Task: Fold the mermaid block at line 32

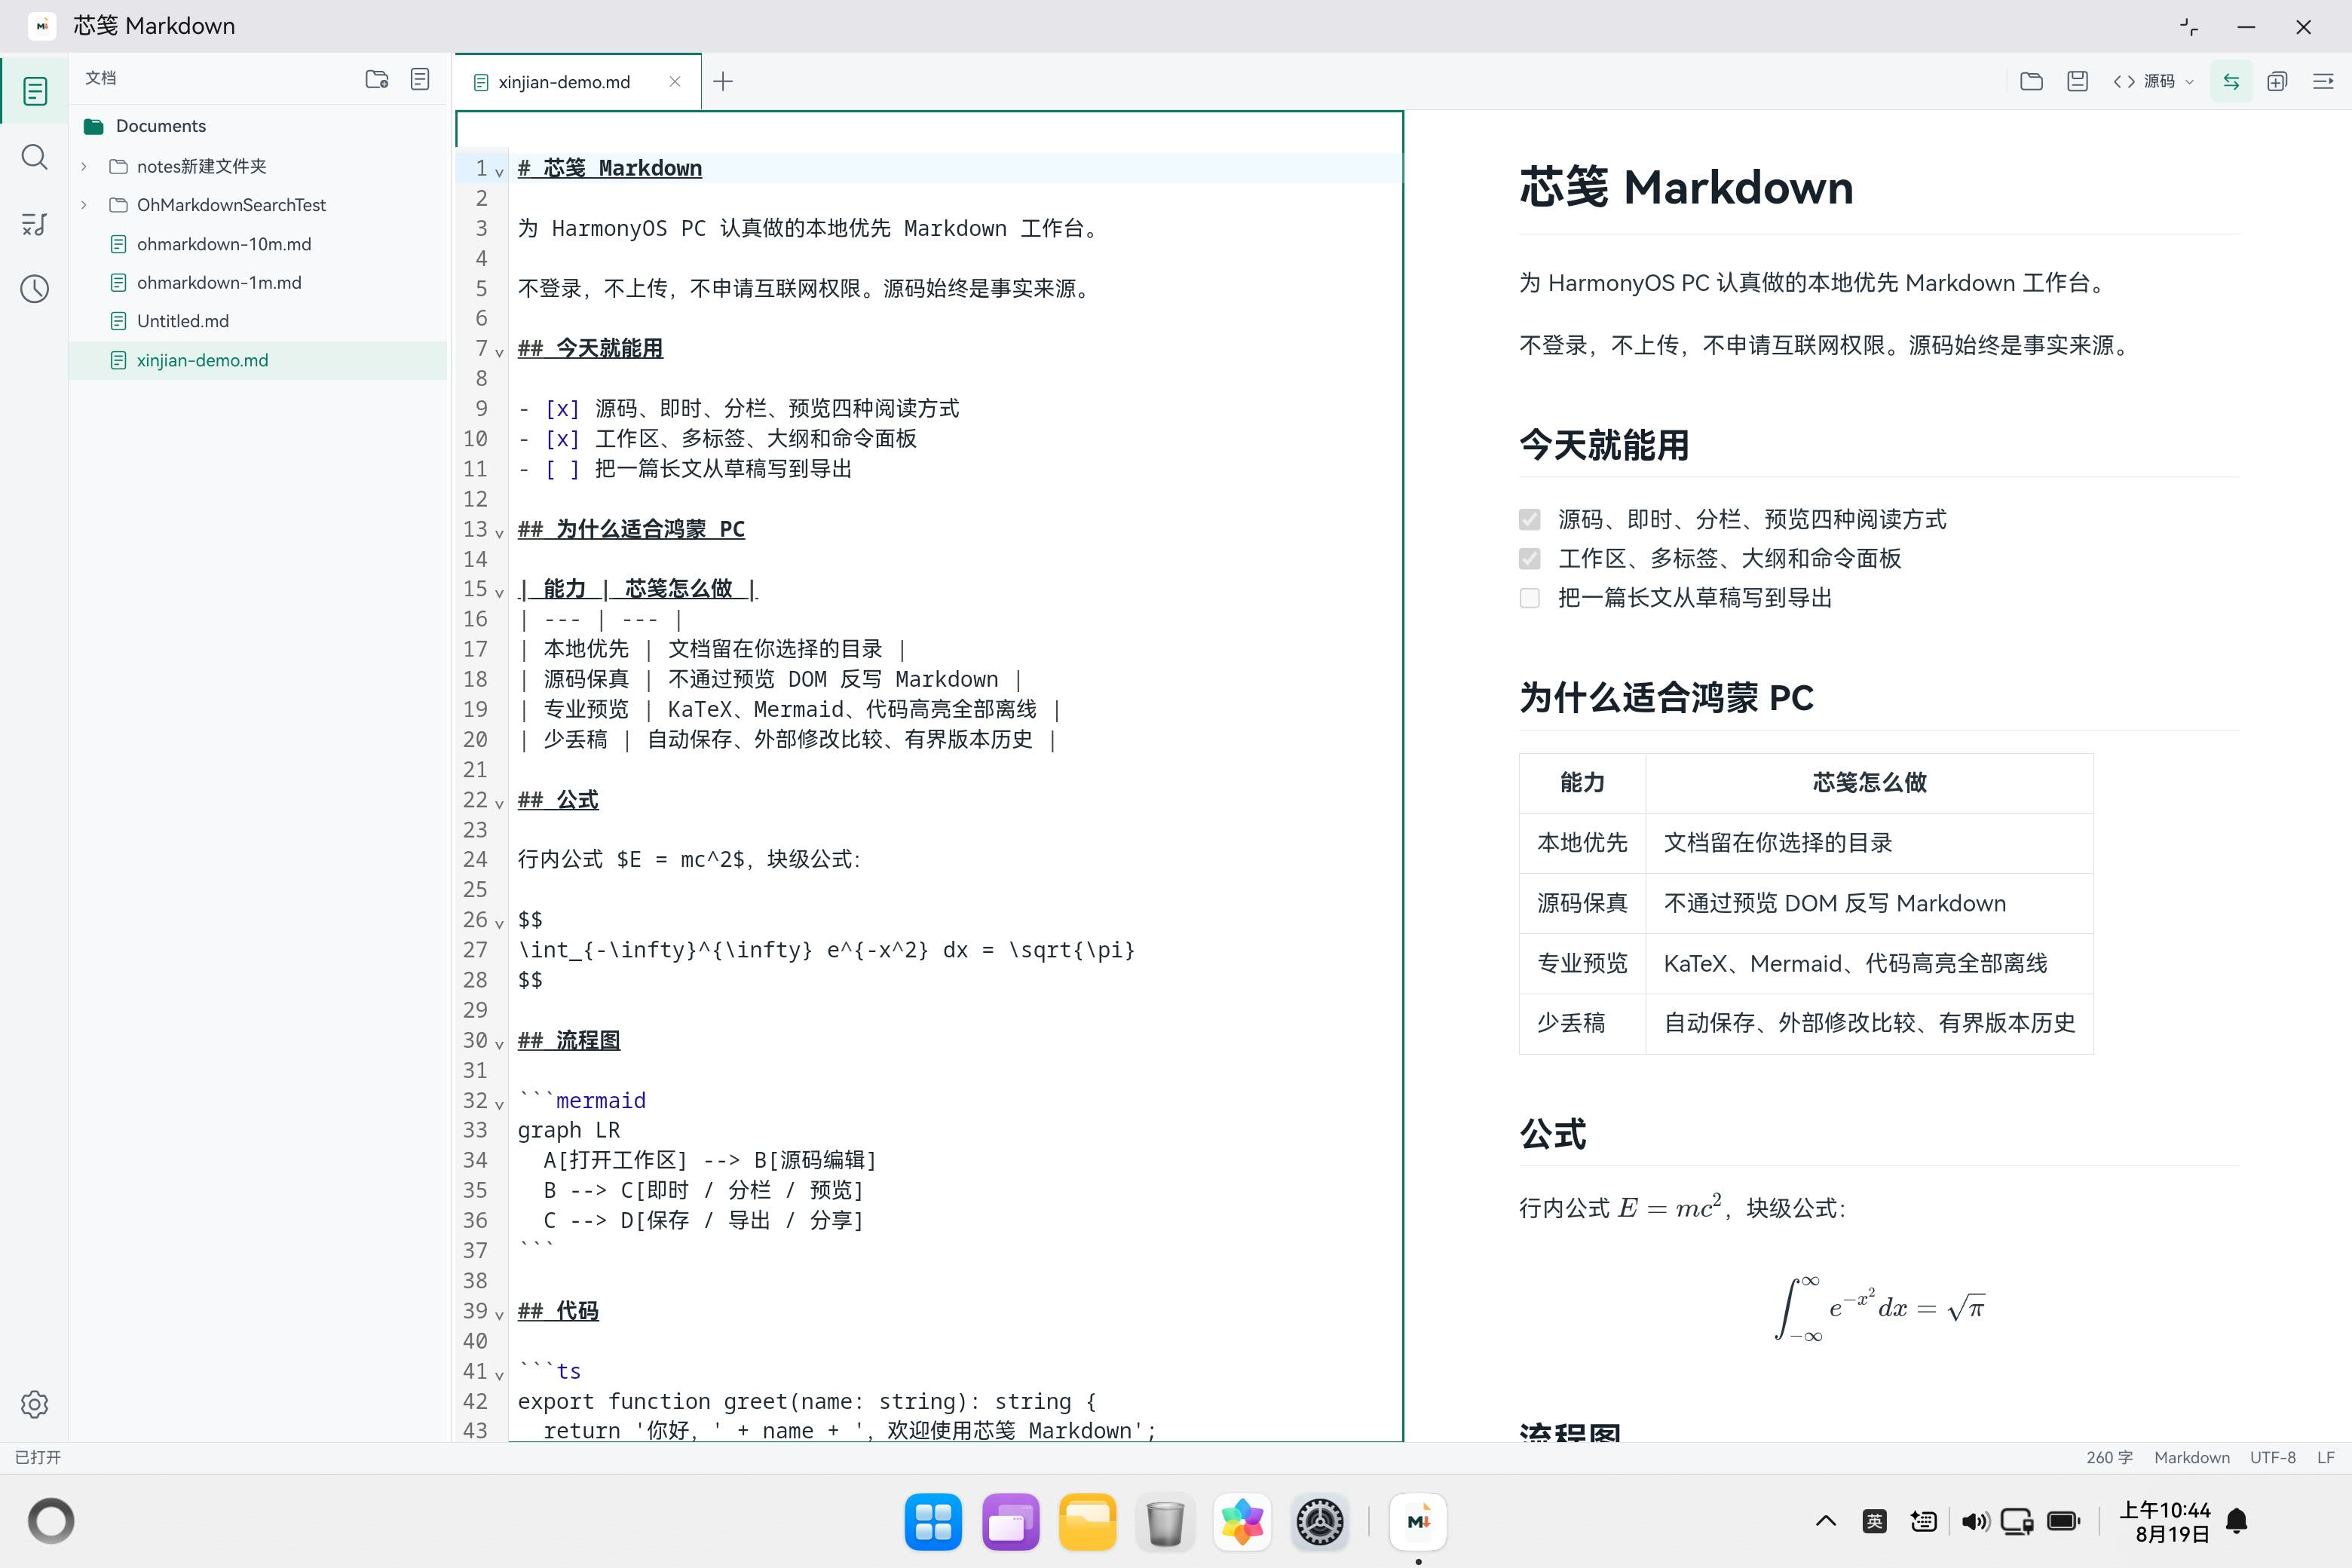Action: (x=499, y=1104)
